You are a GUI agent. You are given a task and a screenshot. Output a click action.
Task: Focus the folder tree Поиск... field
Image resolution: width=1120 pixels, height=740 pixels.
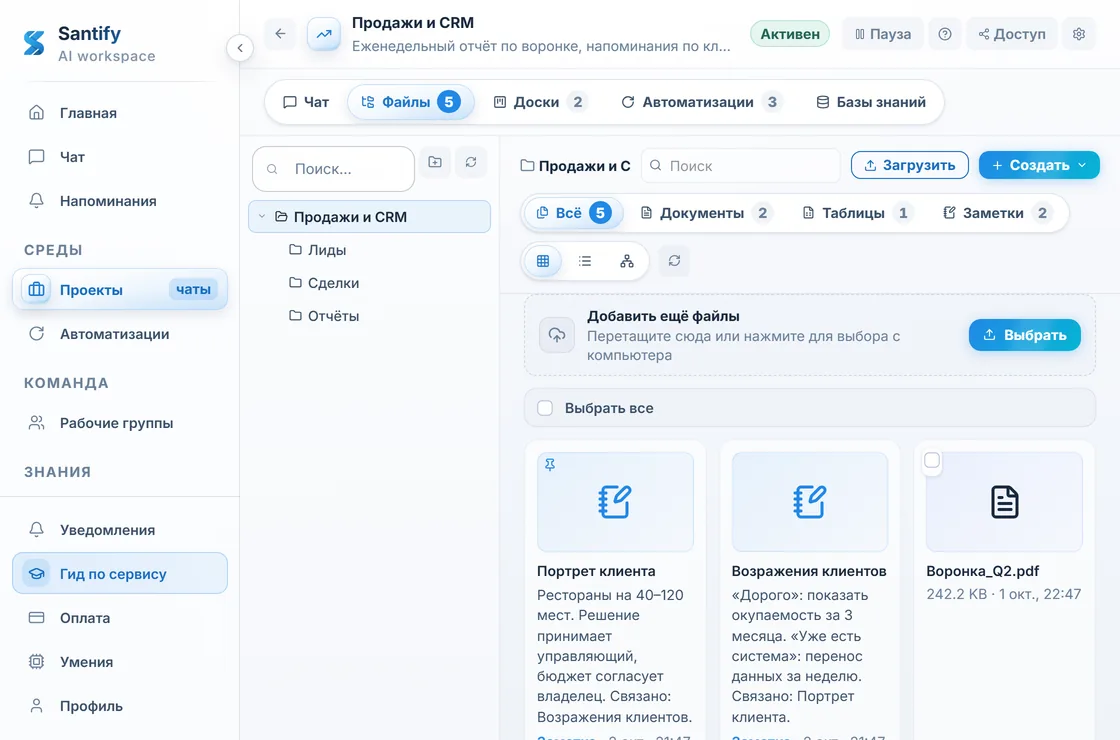click(334, 169)
